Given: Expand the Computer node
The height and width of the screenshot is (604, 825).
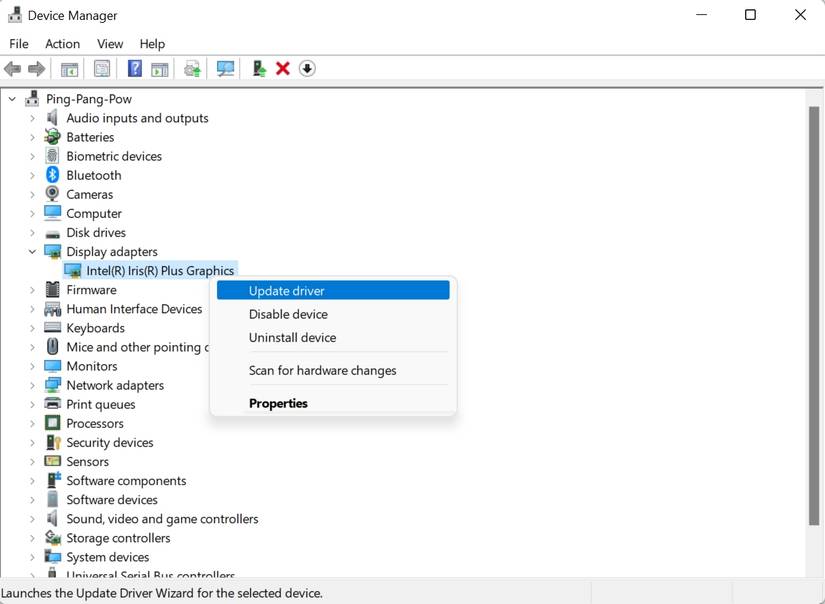Looking at the screenshot, I should coord(33,214).
